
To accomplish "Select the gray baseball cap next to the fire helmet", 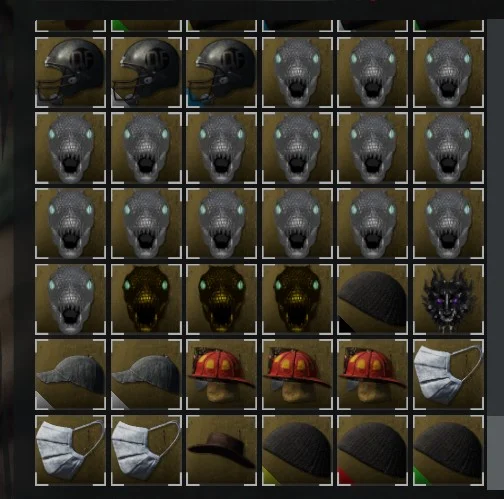I will pos(146,375).
